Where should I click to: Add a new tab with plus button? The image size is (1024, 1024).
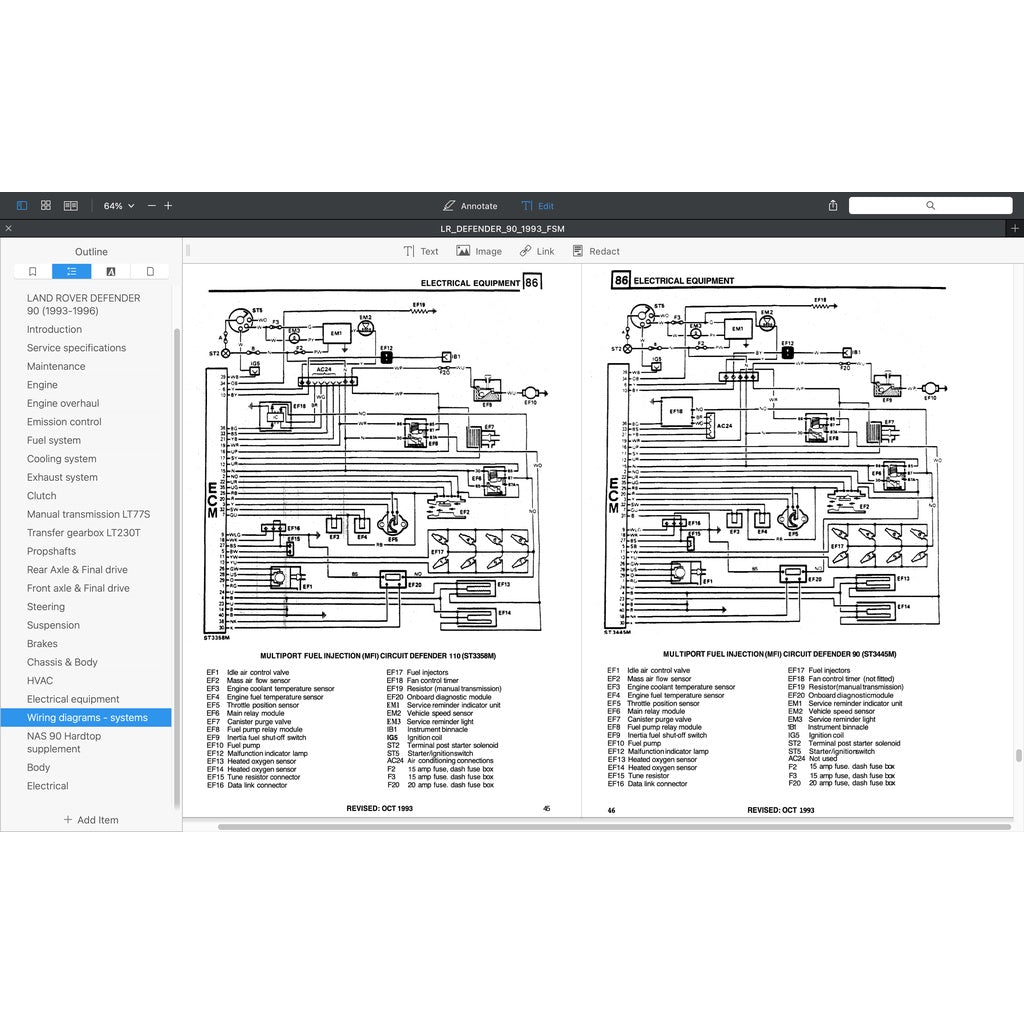[x=1015, y=229]
